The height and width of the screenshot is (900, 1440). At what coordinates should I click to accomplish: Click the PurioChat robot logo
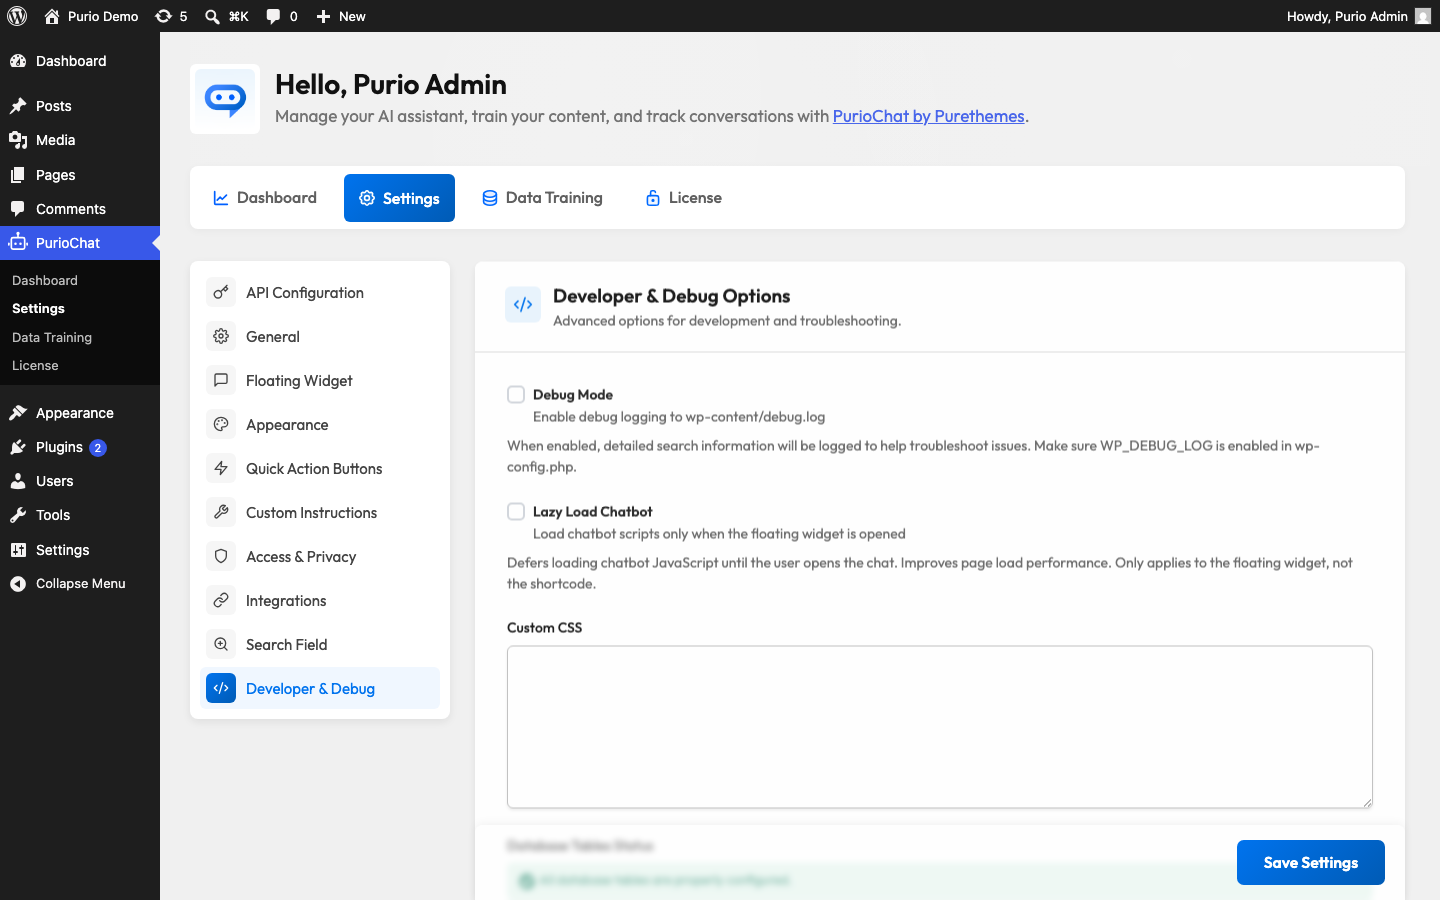point(225,99)
